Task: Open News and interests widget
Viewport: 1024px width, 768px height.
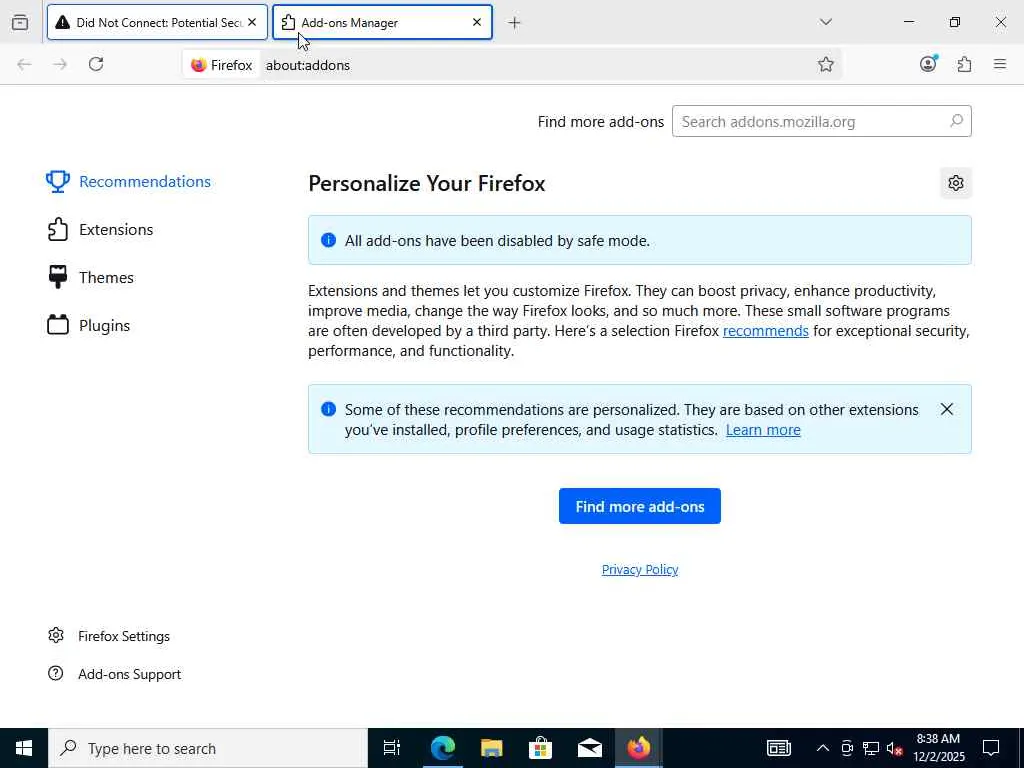Action: pyautogui.click(x=778, y=748)
